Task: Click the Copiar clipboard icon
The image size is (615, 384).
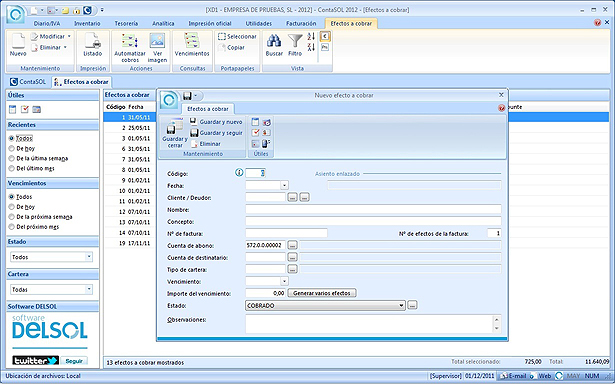Action: tap(222, 47)
